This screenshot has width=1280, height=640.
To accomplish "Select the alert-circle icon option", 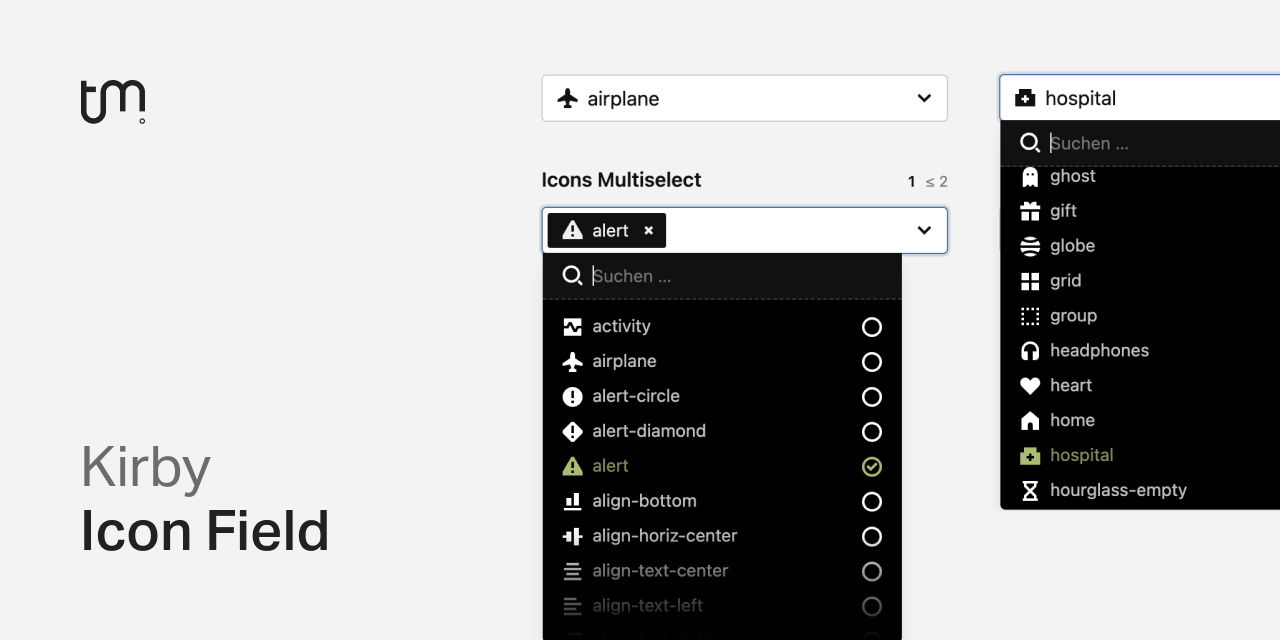I will coord(636,396).
